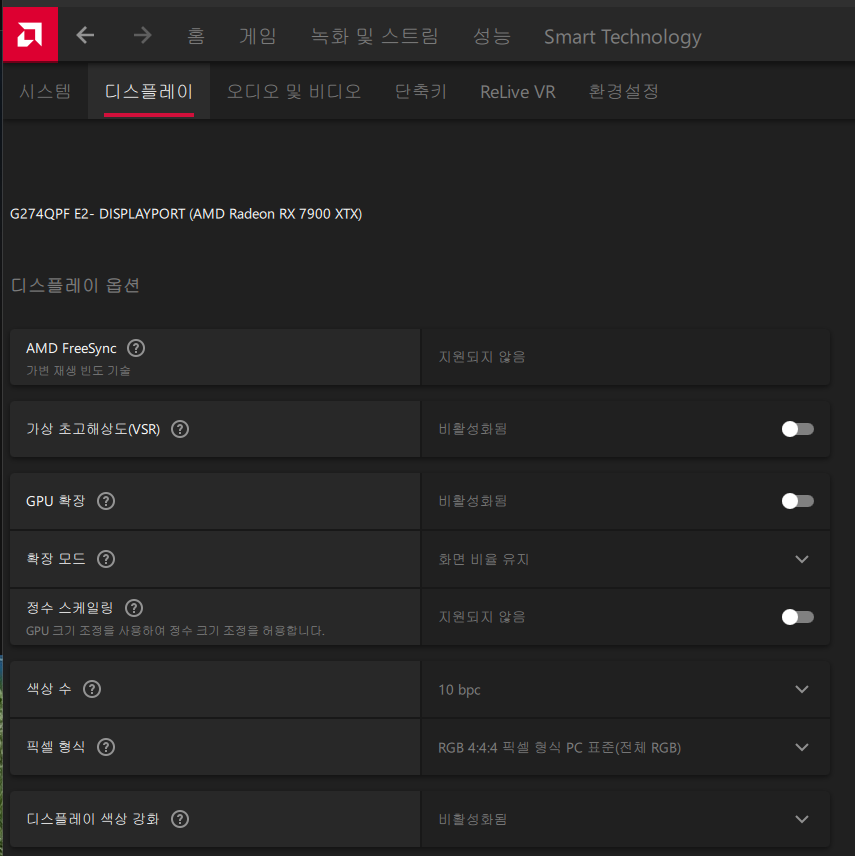Click help icon next to 색상 수
This screenshot has height=856, width=855.
[x=92, y=689]
